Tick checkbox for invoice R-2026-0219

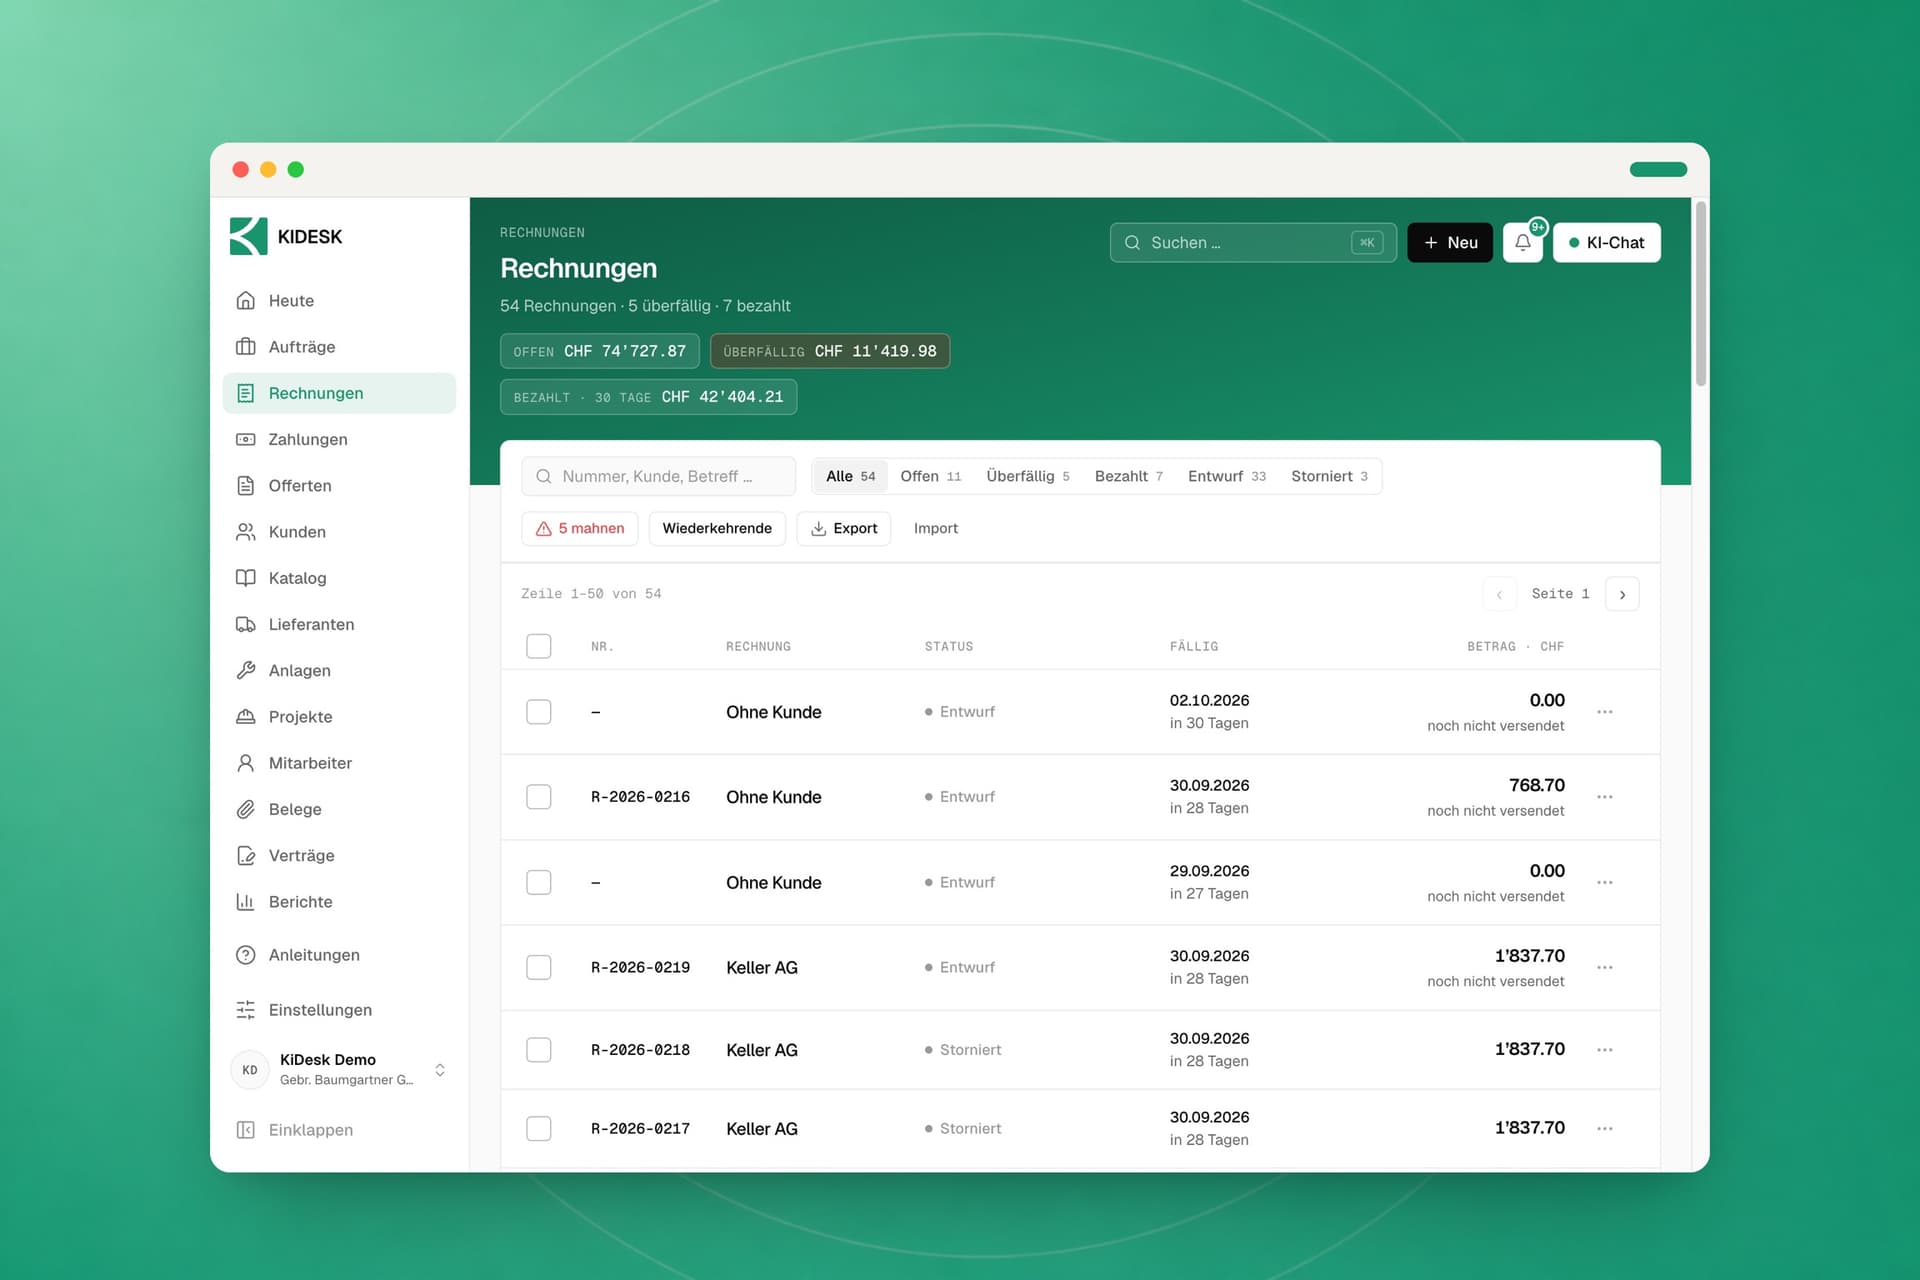(539, 967)
